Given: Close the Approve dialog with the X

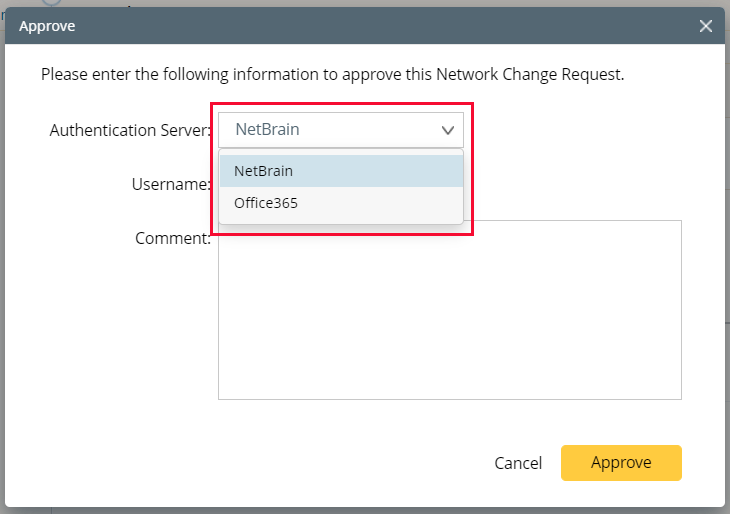Looking at the screenshot, I should pyautogui.click(x=706, y=26).
